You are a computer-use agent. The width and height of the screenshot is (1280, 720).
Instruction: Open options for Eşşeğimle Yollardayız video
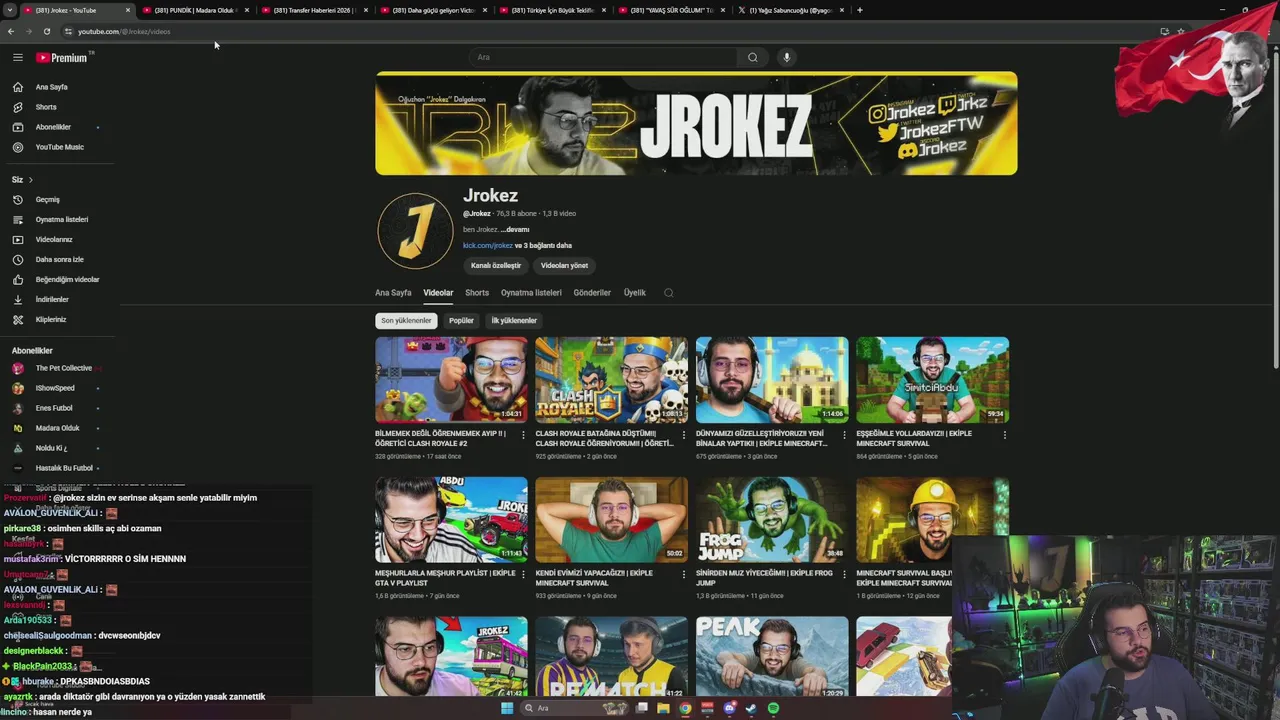1004,435
